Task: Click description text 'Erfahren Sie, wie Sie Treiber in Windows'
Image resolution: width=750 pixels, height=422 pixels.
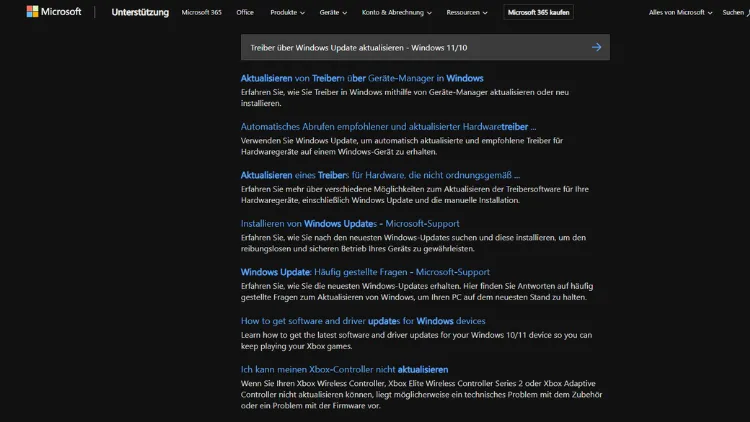Action: 405,98
